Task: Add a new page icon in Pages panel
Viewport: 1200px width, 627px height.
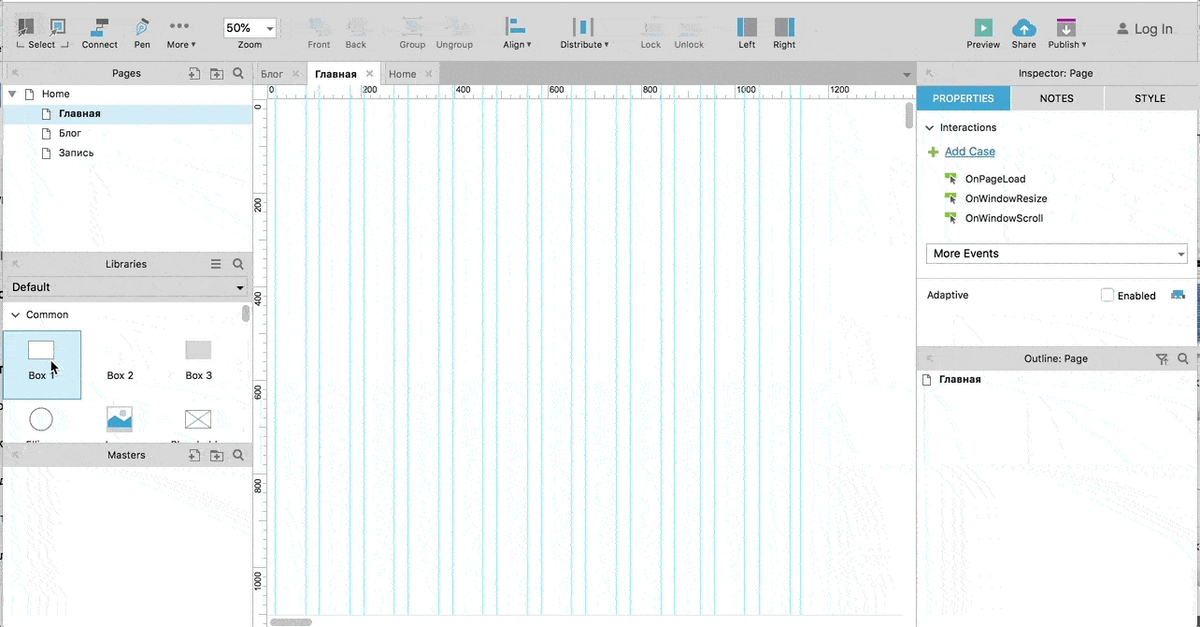Action: (x=194, y=73)
